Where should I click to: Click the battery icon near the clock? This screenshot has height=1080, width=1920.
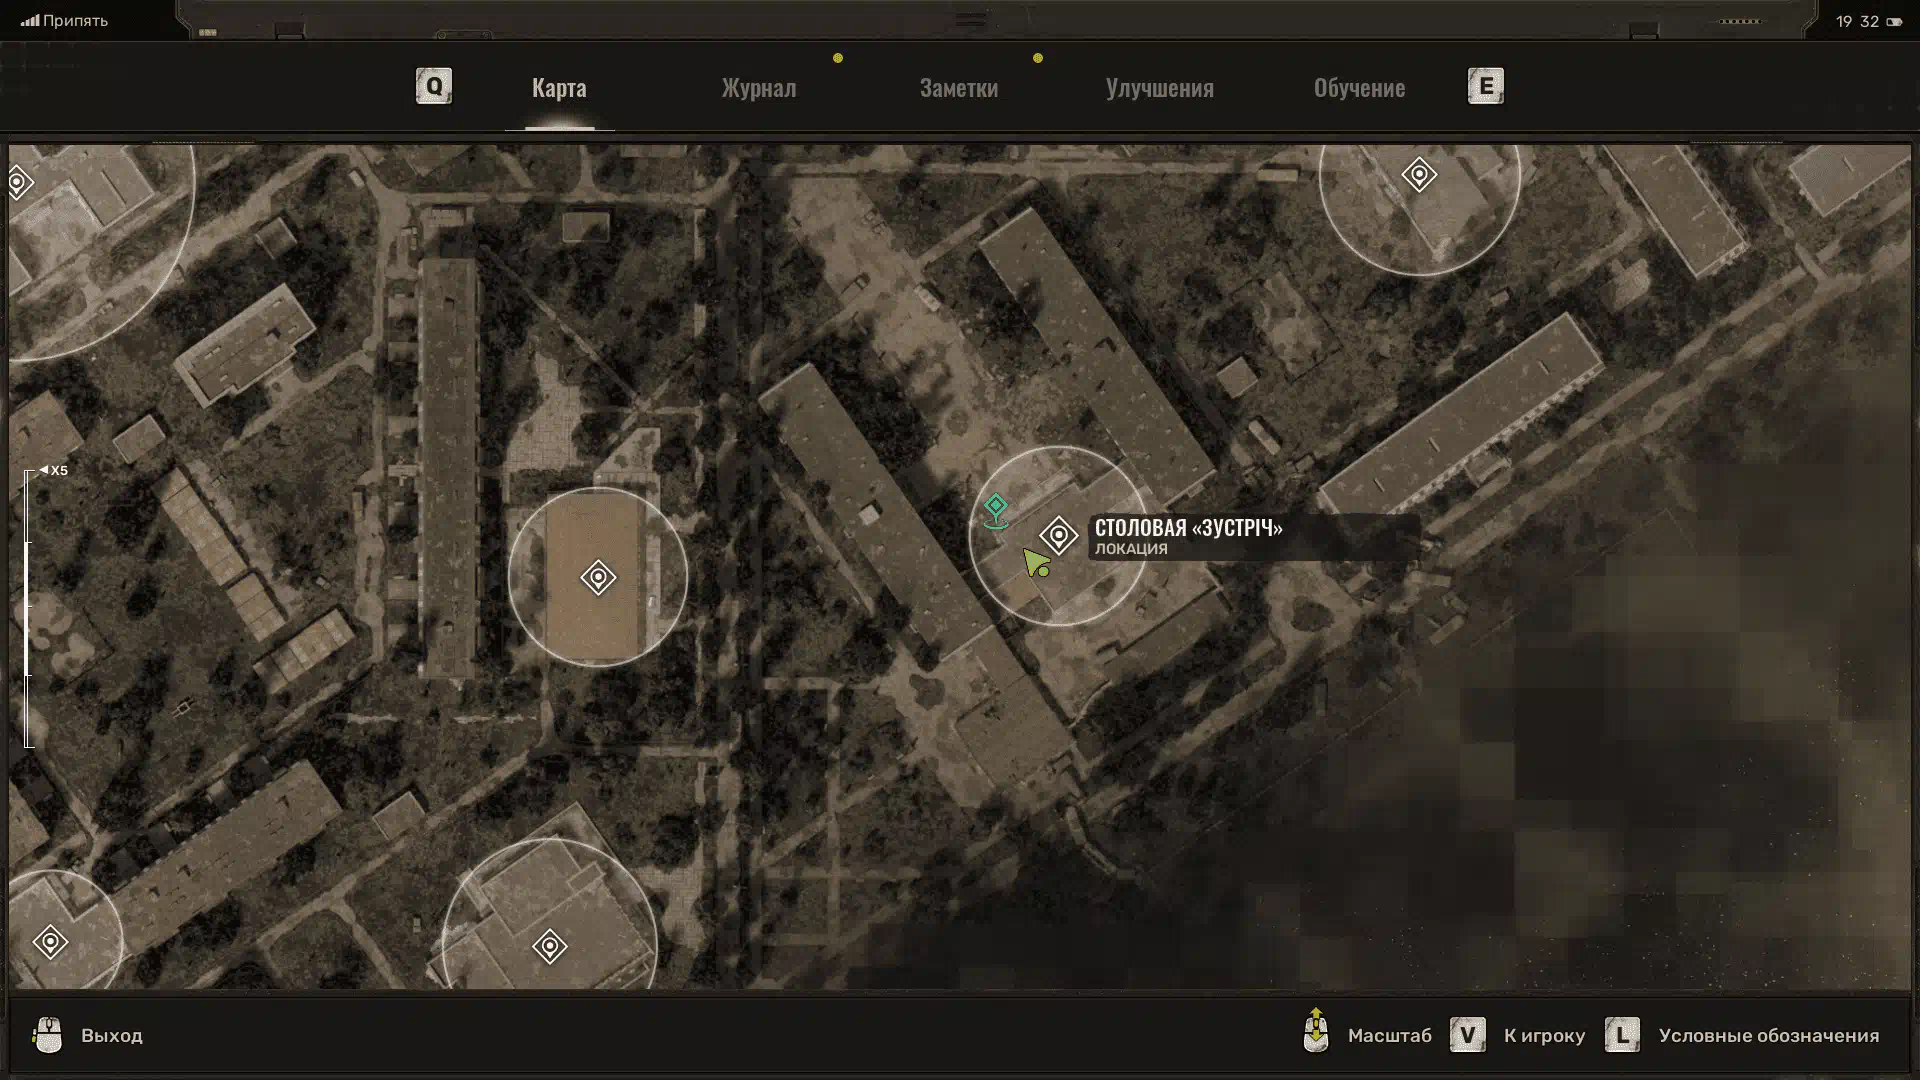click(x=1894, y=21)
